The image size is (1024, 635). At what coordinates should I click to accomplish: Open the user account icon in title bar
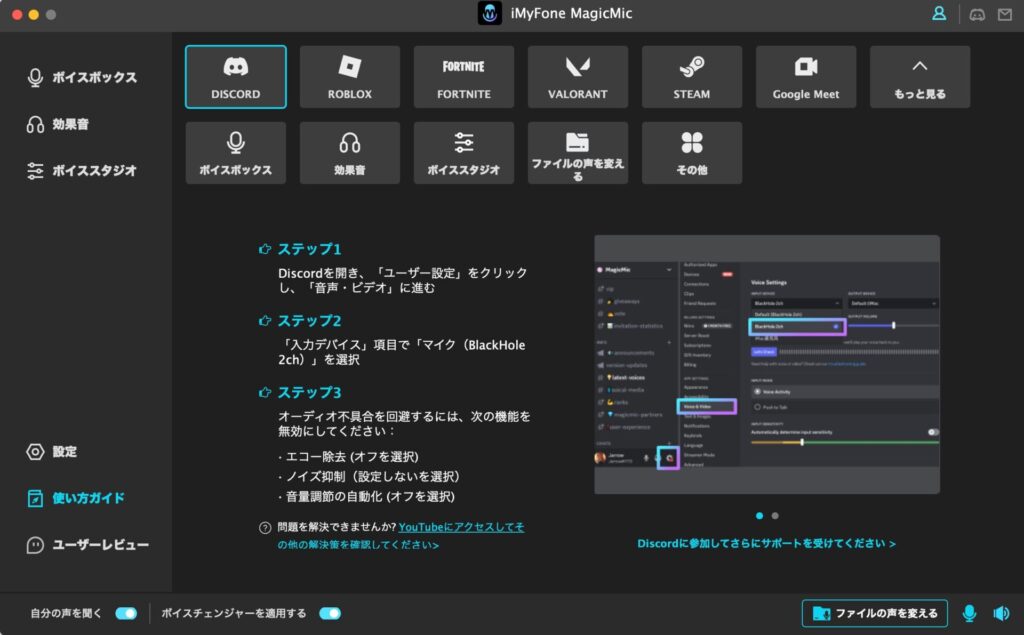pyautogui.click(x=939, y=14)
